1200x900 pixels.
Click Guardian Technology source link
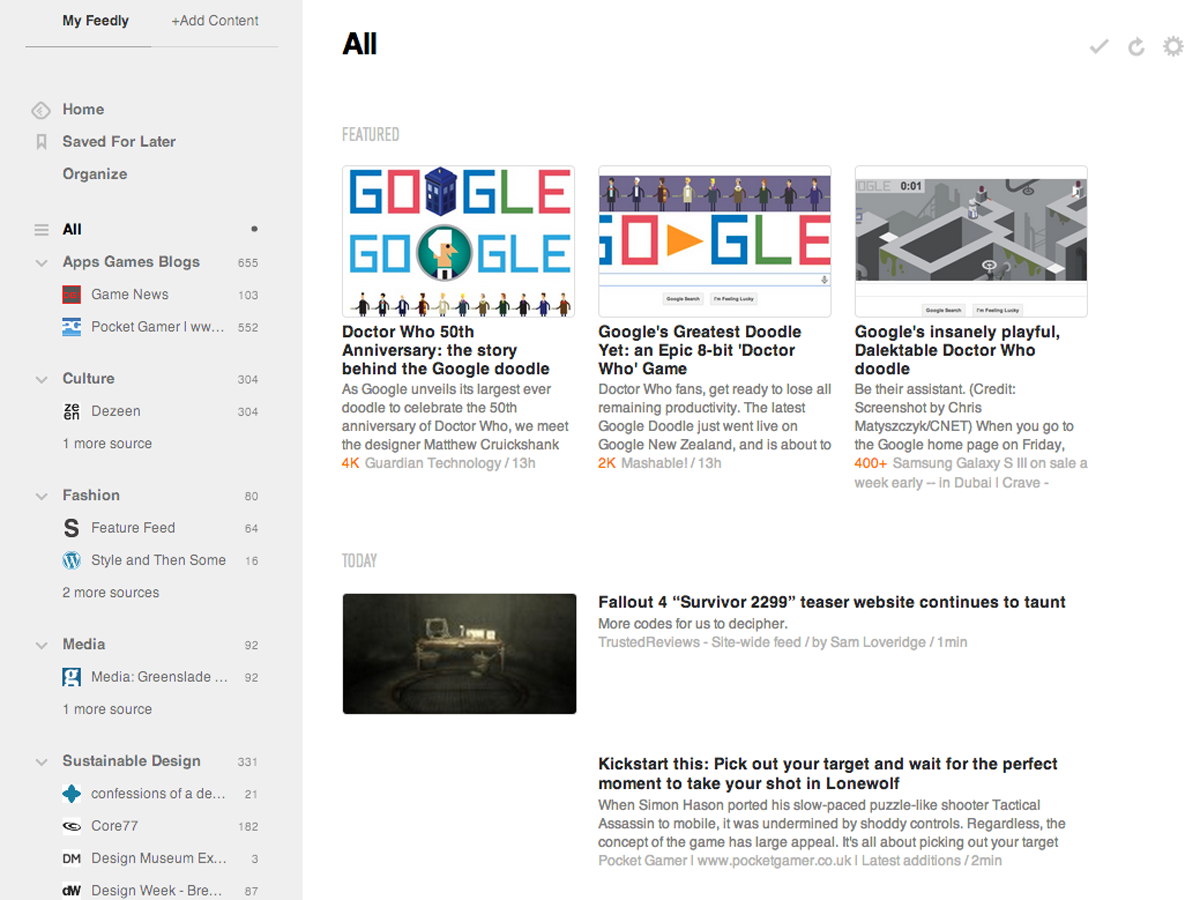[433, 463]
